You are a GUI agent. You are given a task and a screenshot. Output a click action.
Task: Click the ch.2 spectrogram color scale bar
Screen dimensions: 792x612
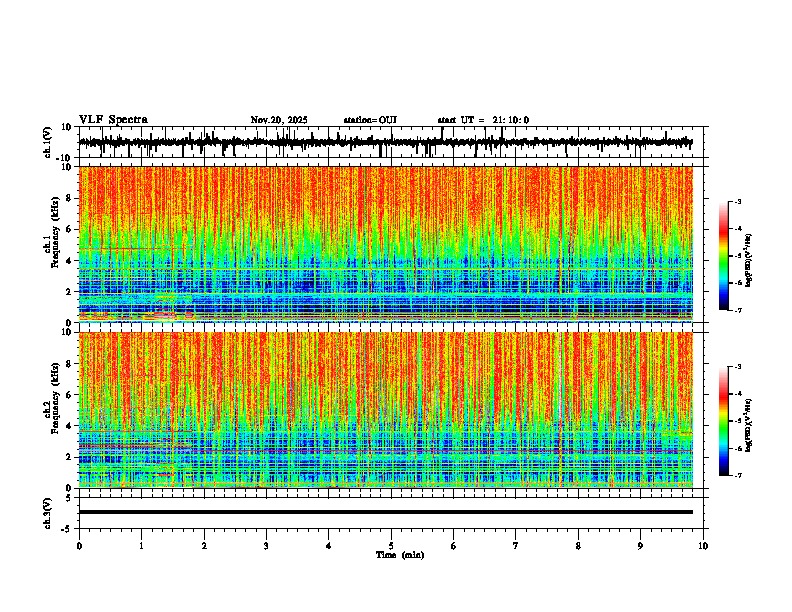tap(723, 421)
